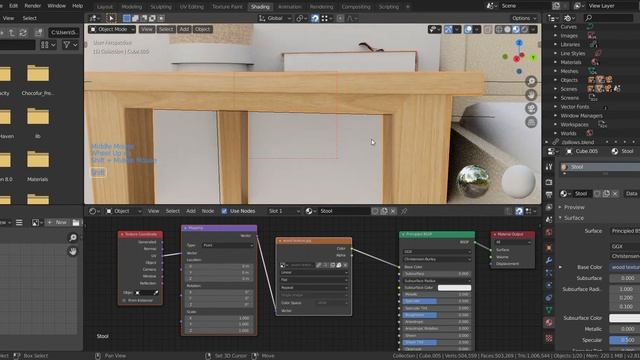Open the Render properties tab
This screenshot has height=360, width=640.
tap(549, 182)
